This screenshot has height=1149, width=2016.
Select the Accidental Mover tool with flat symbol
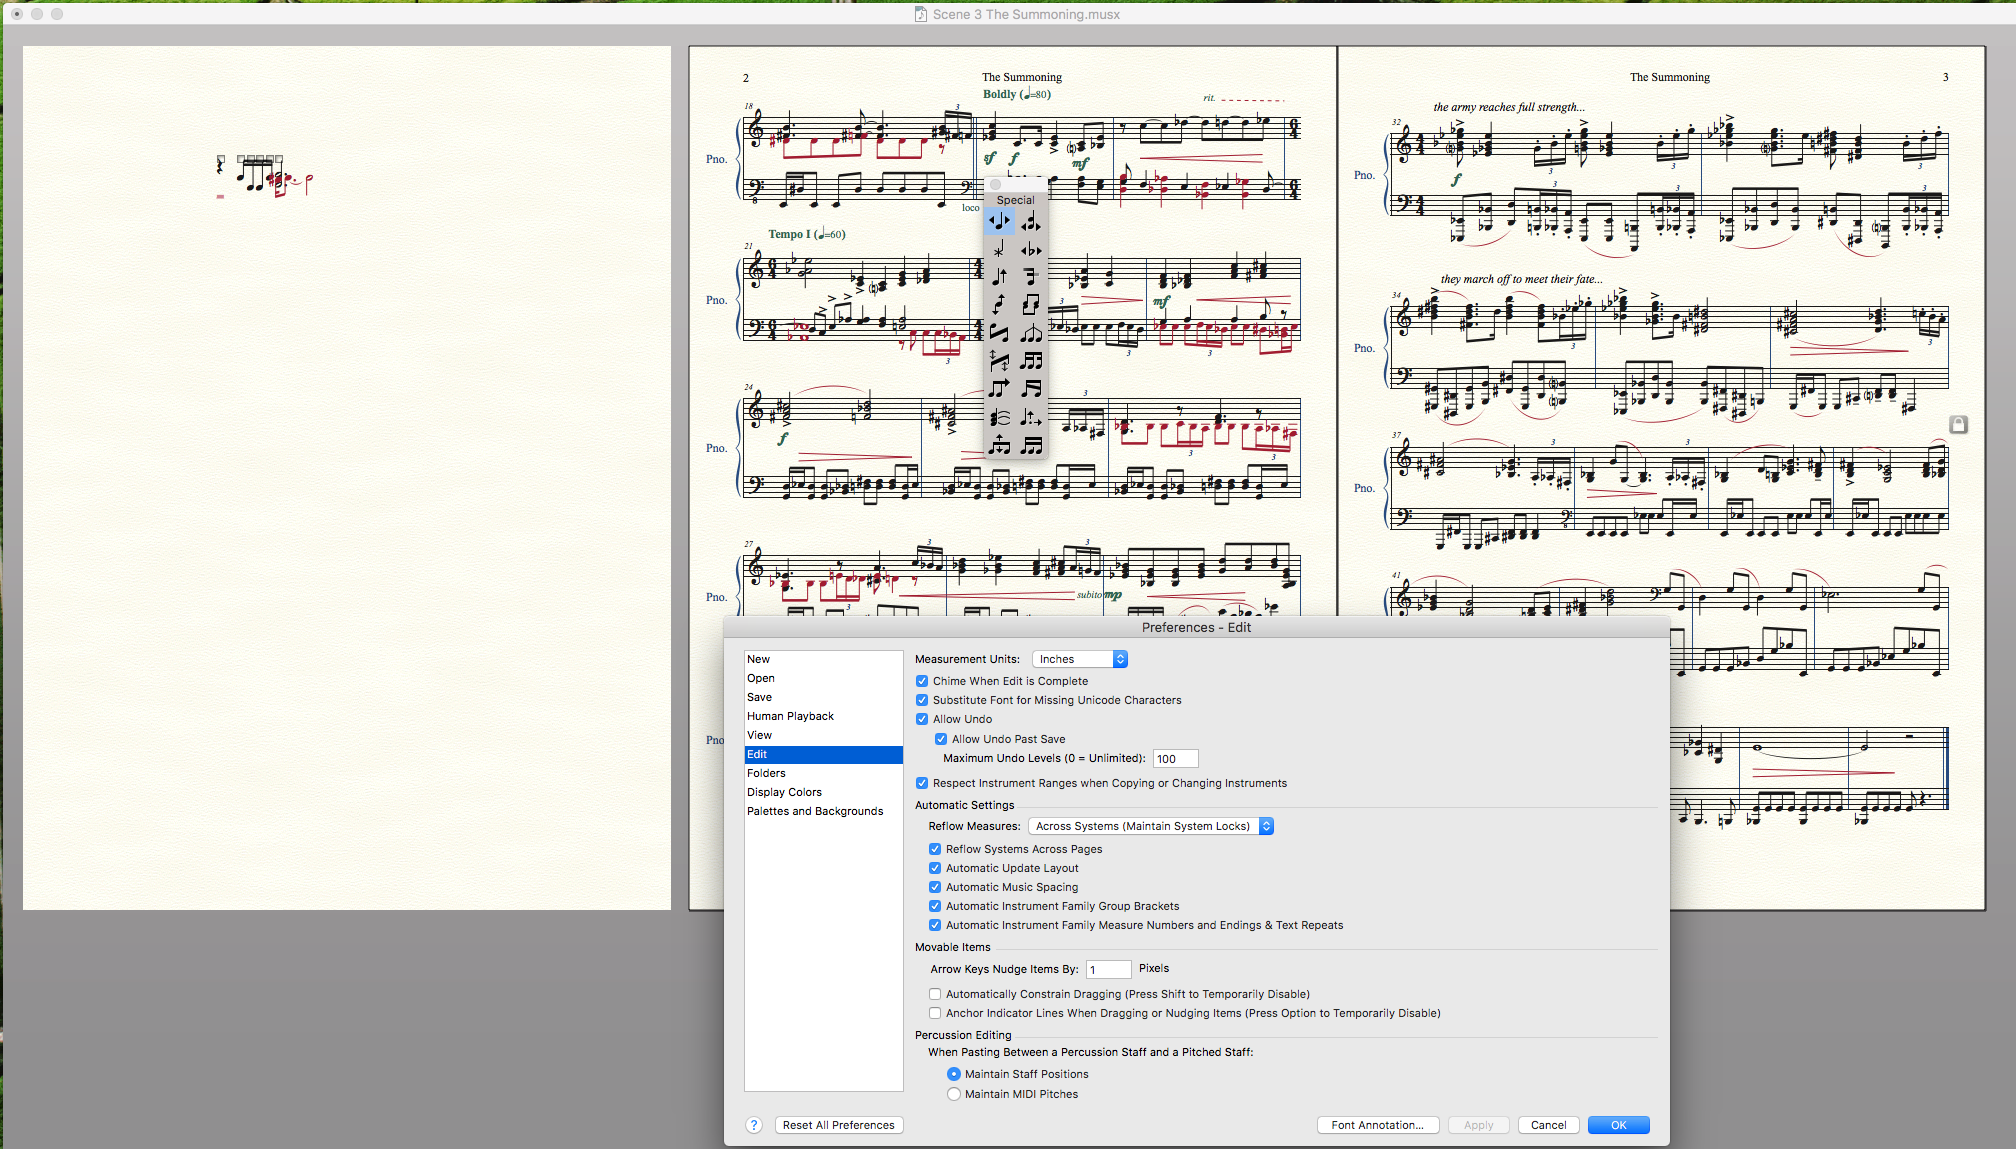tap(1031, 250)
